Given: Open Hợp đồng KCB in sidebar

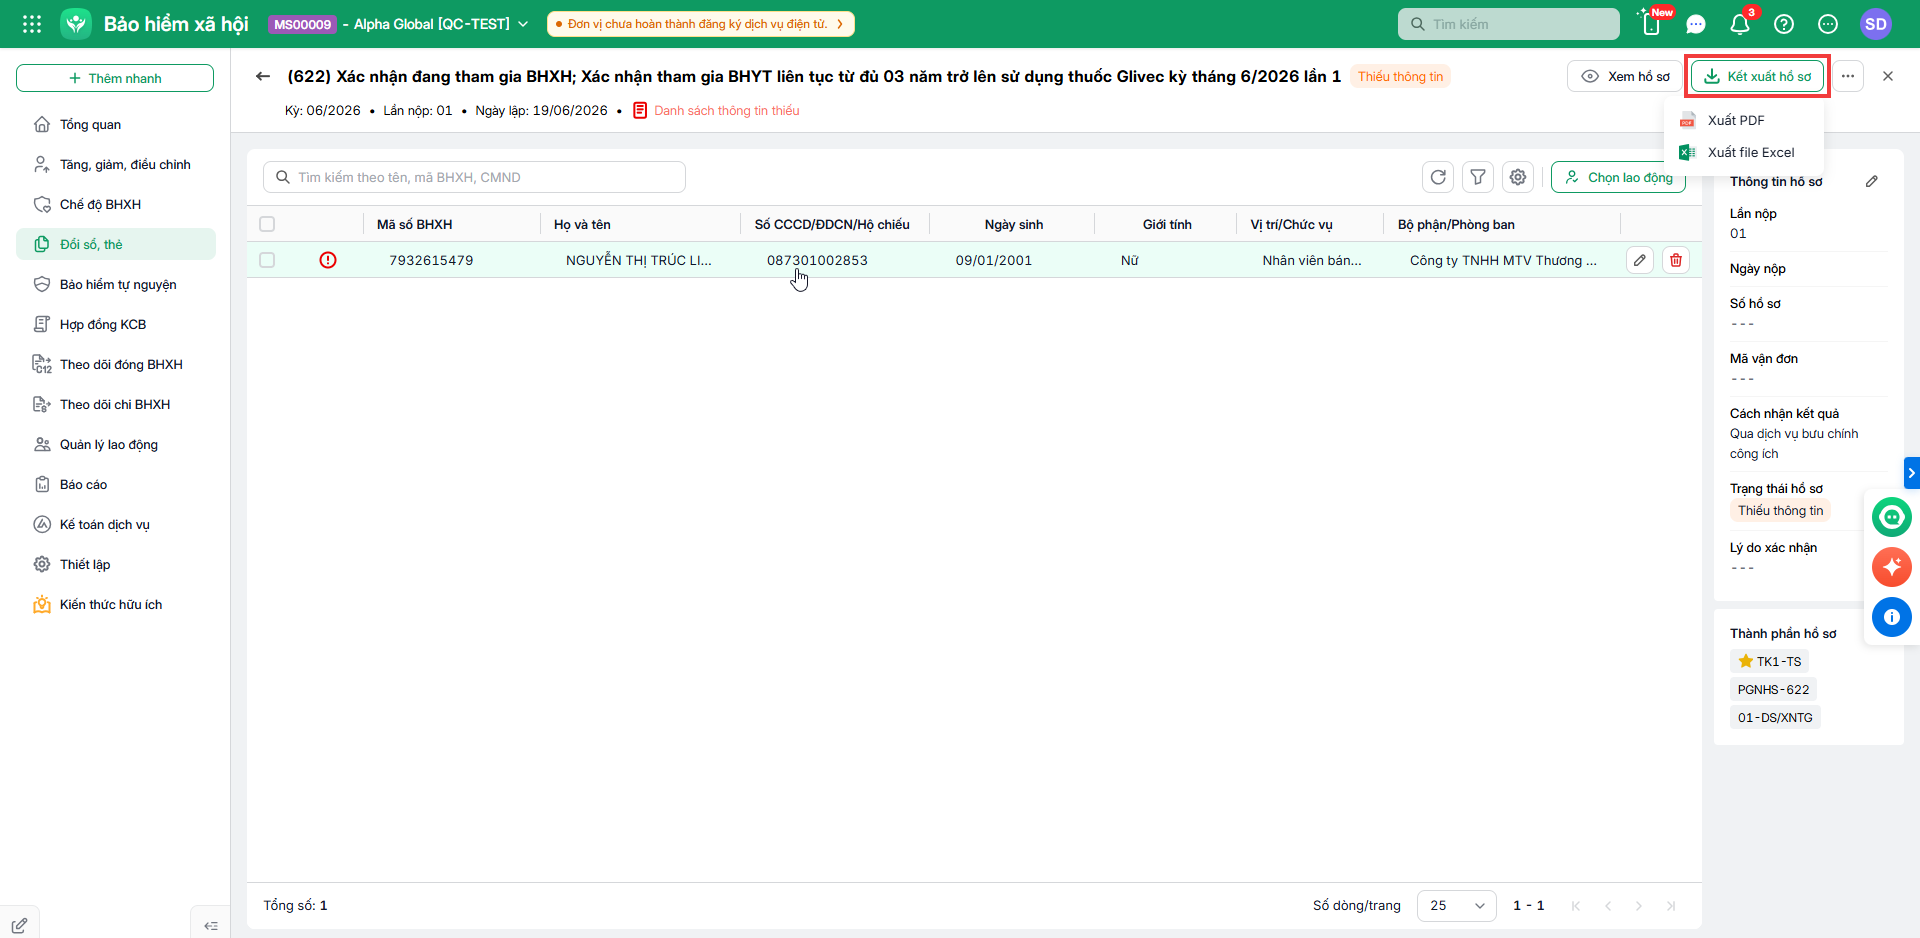Looking at the screenshot, I should 116,324.
